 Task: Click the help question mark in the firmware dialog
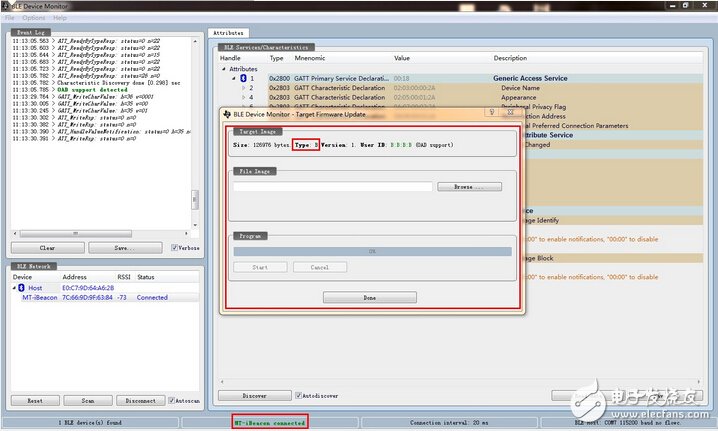[492, 113]
